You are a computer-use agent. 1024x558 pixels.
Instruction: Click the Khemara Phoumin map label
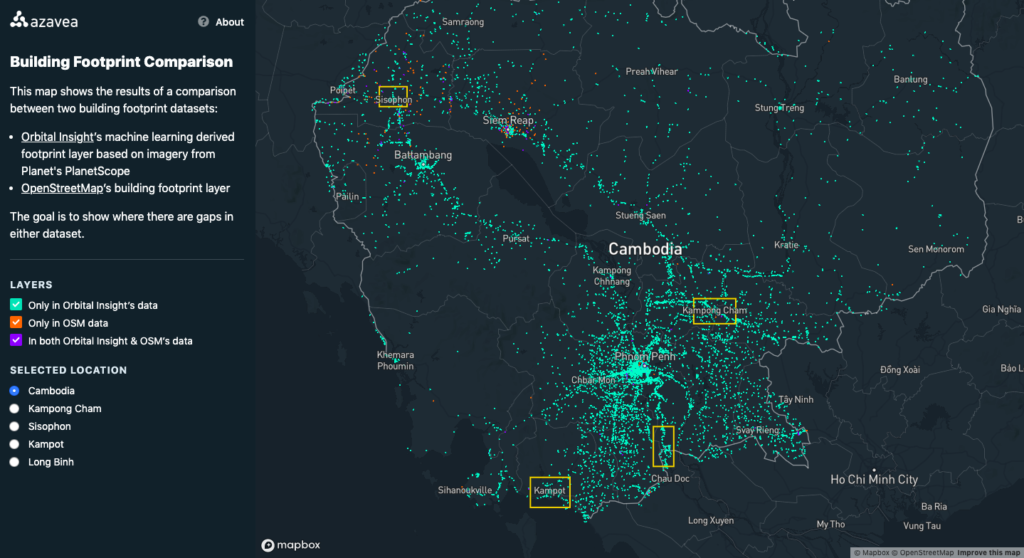pyautogui.click(x=395, y=360)
